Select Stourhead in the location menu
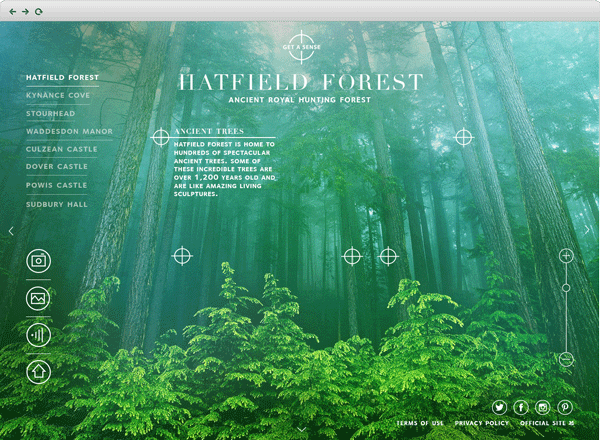The image size is (600, 440). (x=51, y=114)
